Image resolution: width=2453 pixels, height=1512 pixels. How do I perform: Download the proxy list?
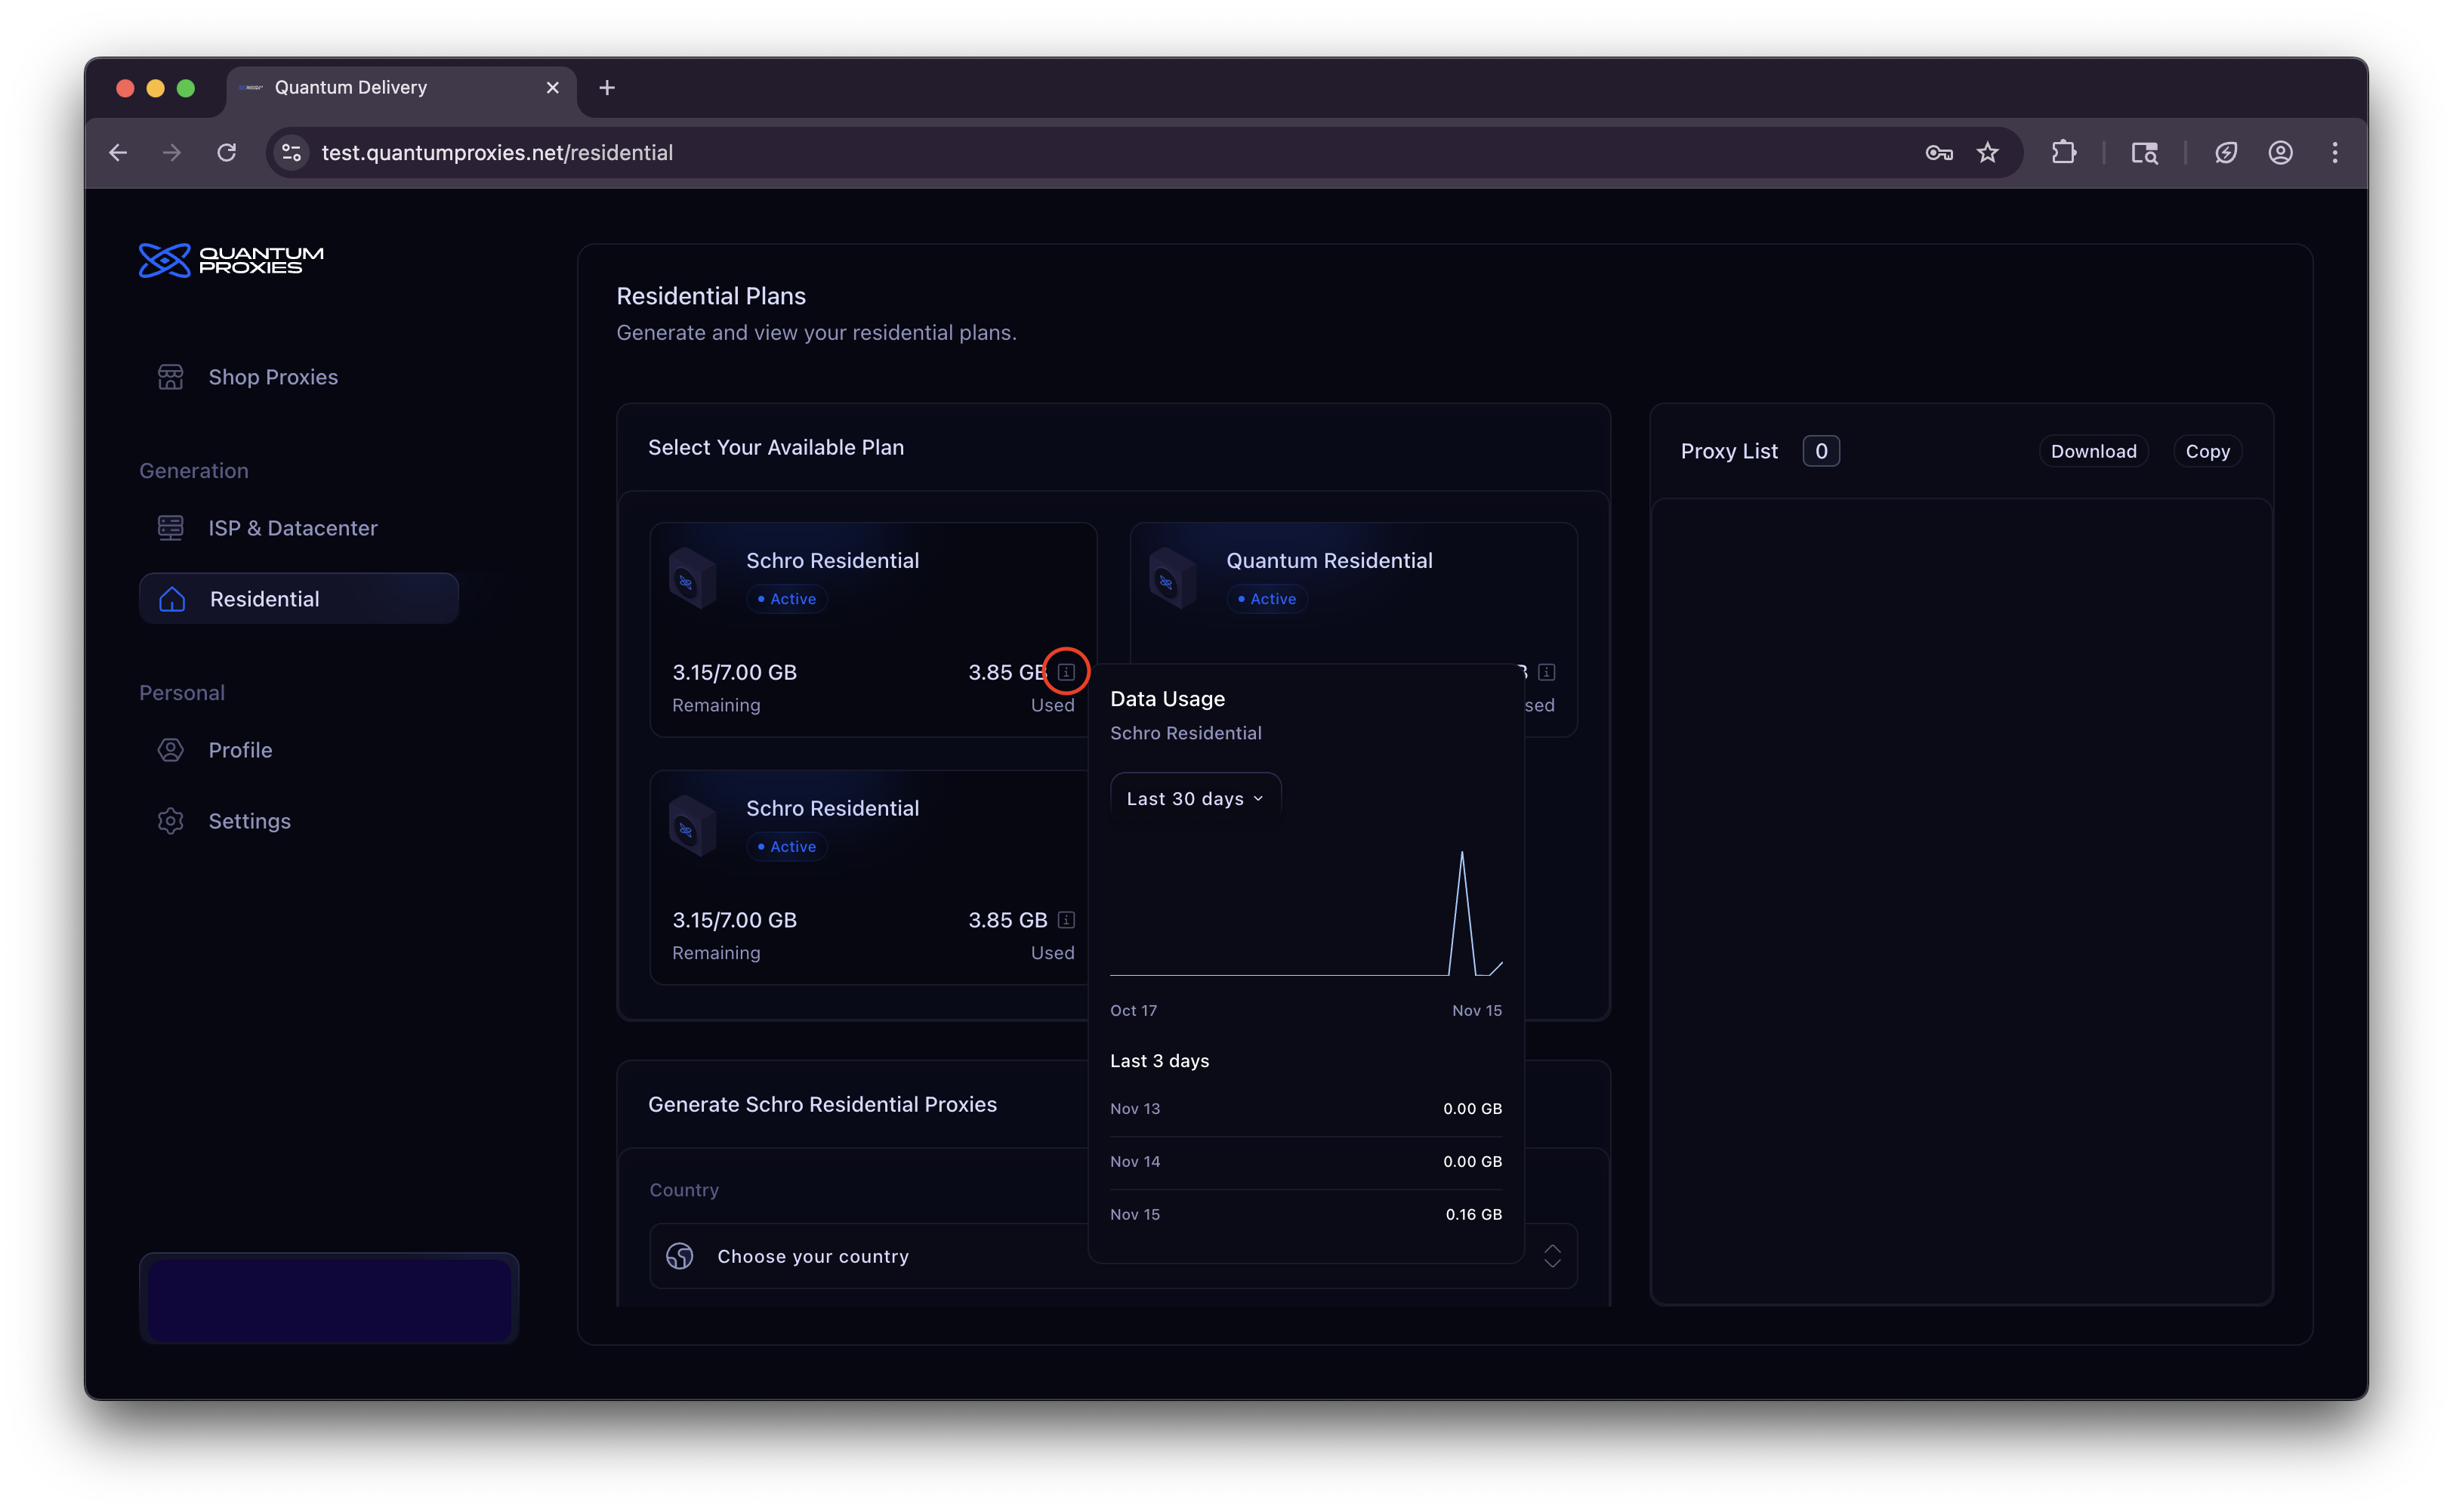click(x=2093, y=451)
